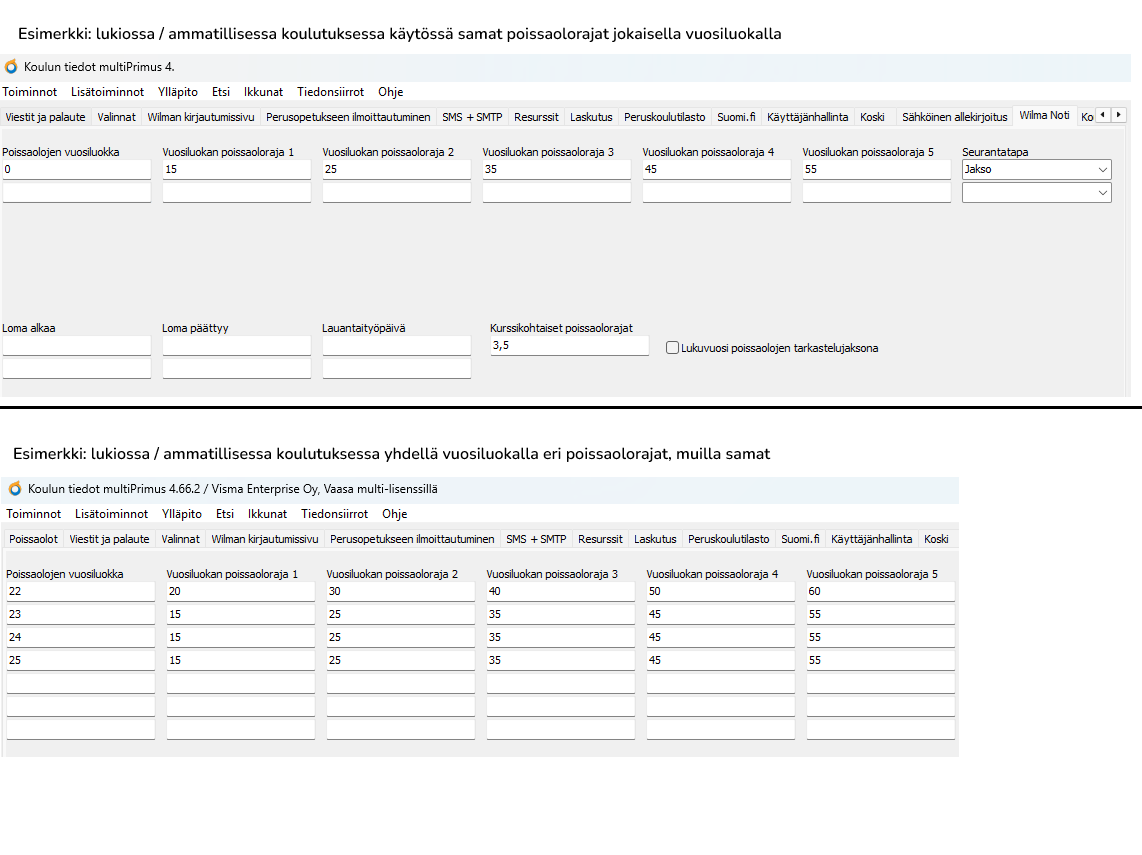
Task: Click the Primus app icon in upper window title
Action: (11, 67)
